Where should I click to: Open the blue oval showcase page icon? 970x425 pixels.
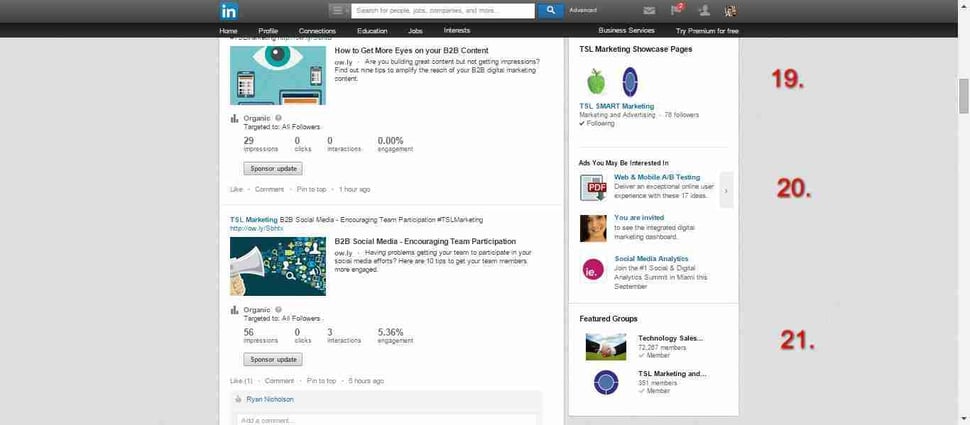click(630, 82)
